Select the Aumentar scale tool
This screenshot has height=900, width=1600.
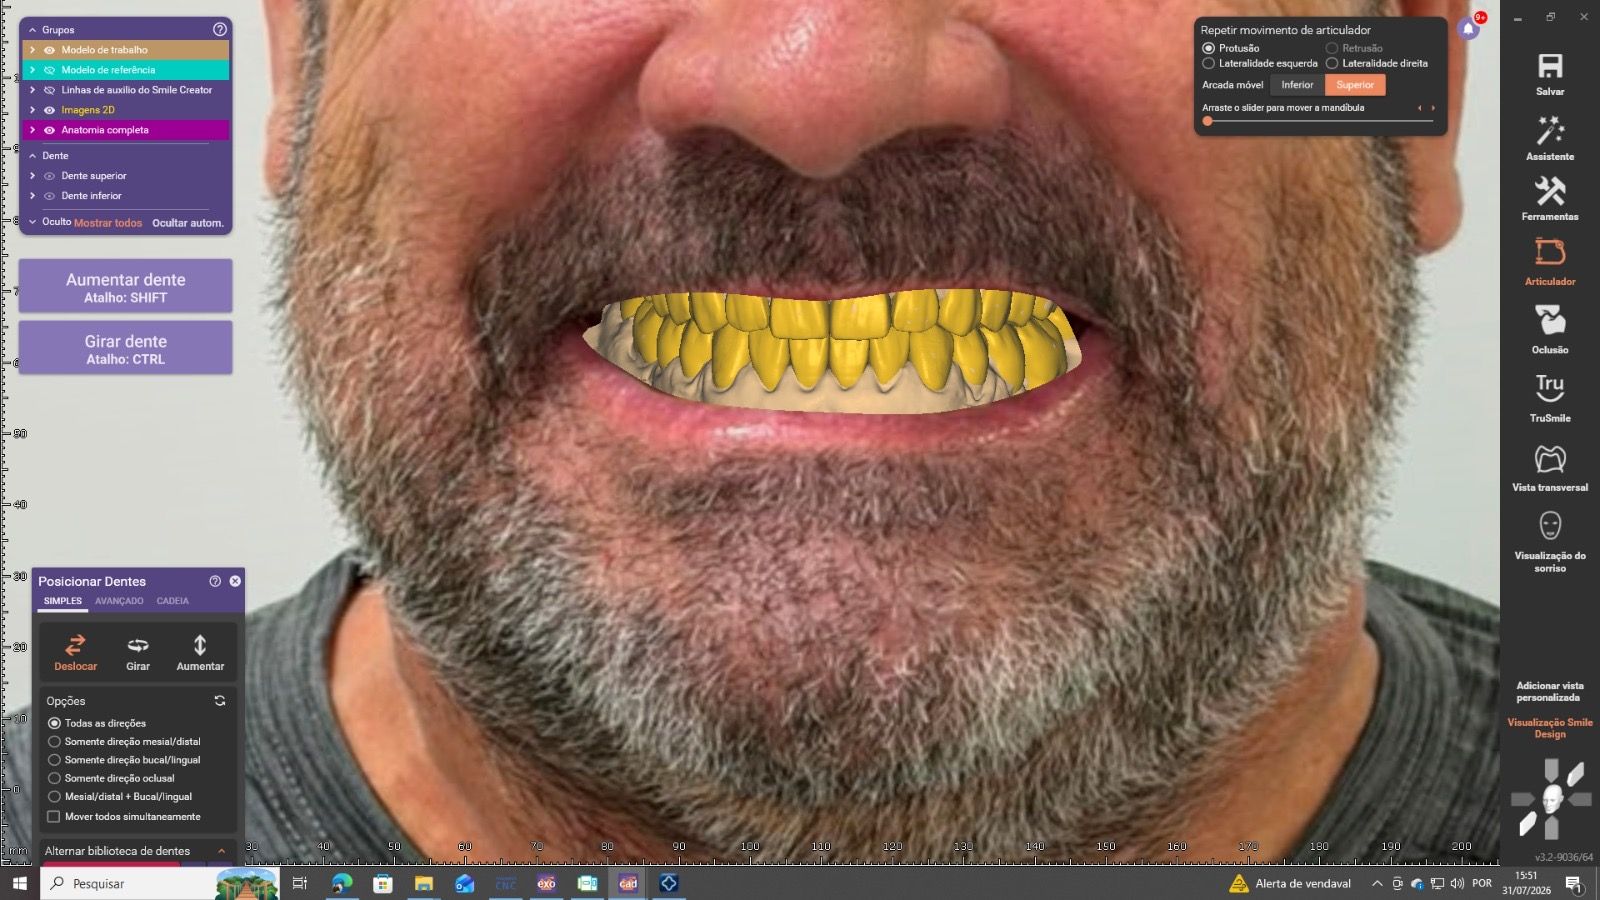[200, 652]
